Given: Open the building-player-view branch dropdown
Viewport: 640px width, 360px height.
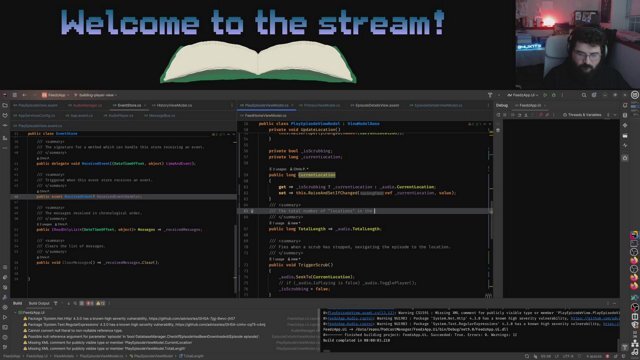Looking at the screenshot, I should pyautogui.click(x=96, y=95).
